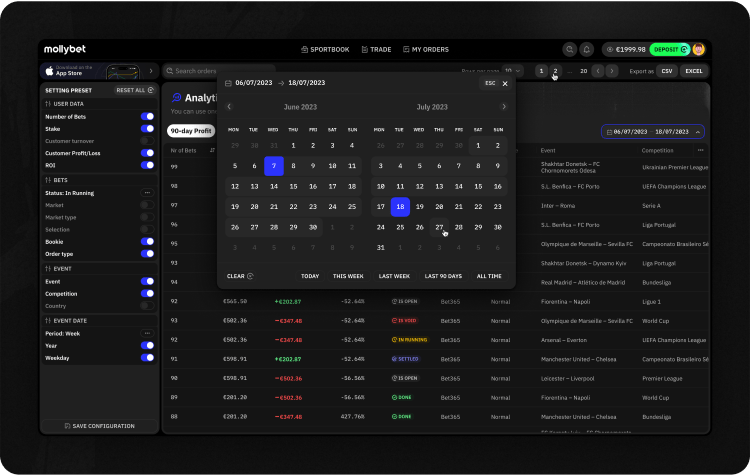Click the user avatar icon
Image resolution: width=750 pixels, height=475 pixels.
tap(698, 49)
